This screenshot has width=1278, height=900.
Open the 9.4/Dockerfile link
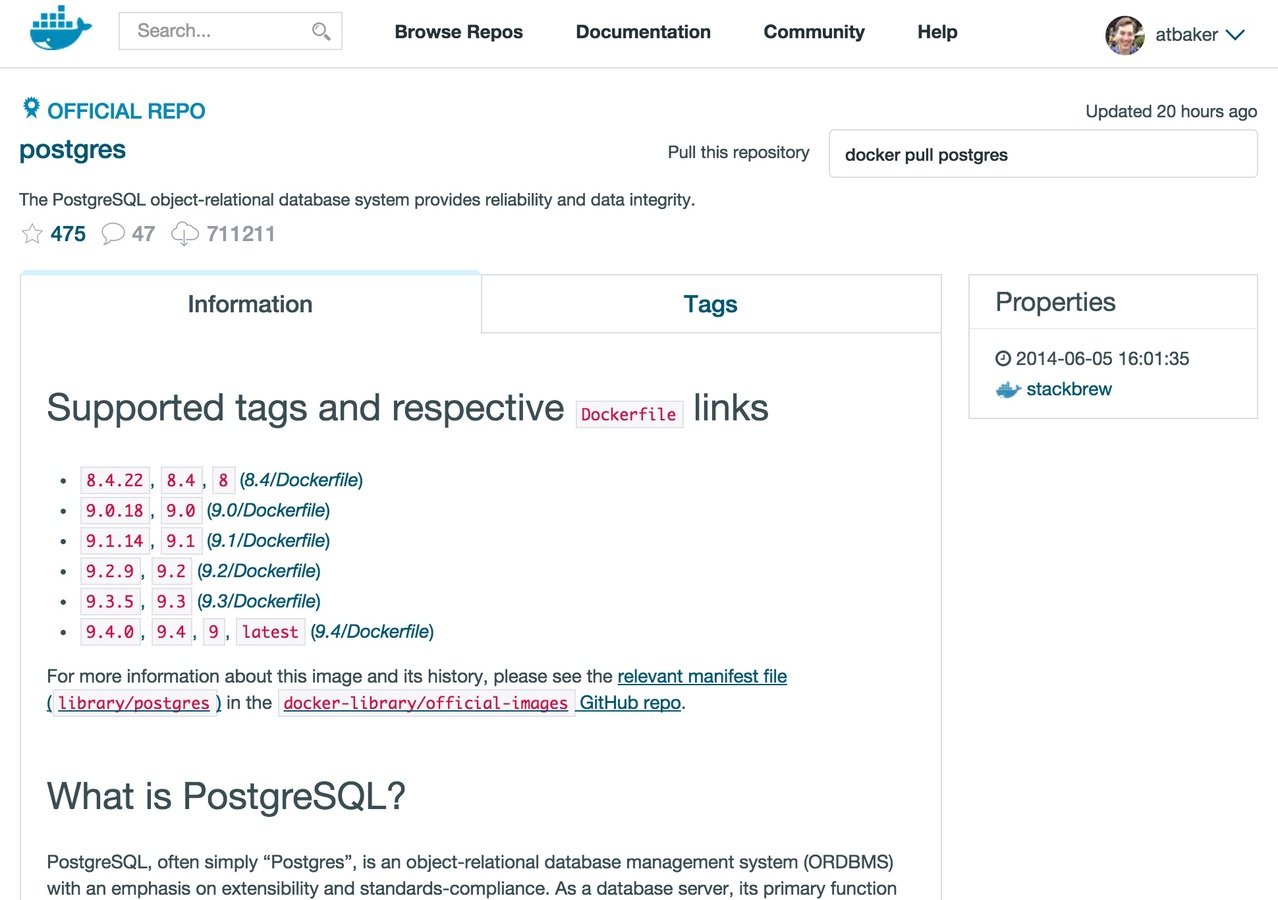[372, 631]
